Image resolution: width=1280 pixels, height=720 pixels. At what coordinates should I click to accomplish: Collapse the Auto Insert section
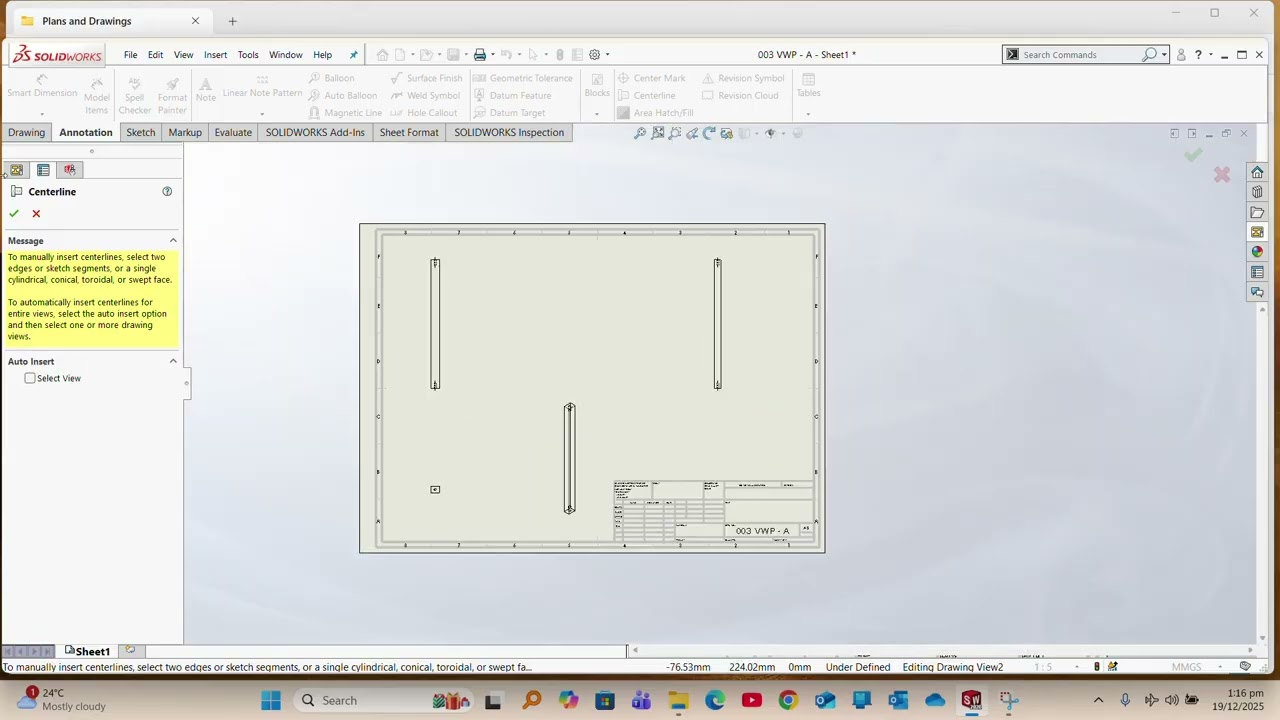(173, 361)
